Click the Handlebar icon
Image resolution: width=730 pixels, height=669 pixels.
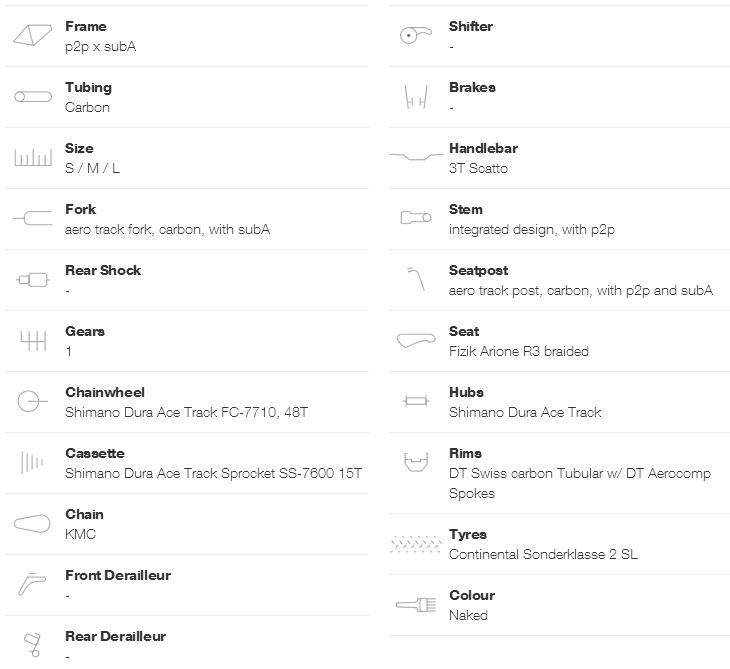point(415,157)
